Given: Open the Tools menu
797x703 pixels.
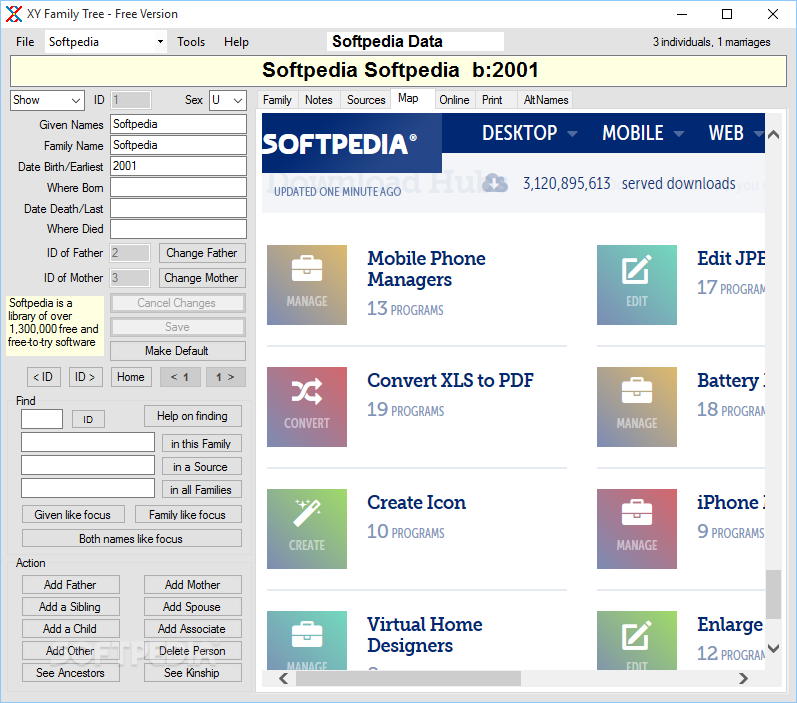Looking at the screenshot, I should (x=191, y=42).
